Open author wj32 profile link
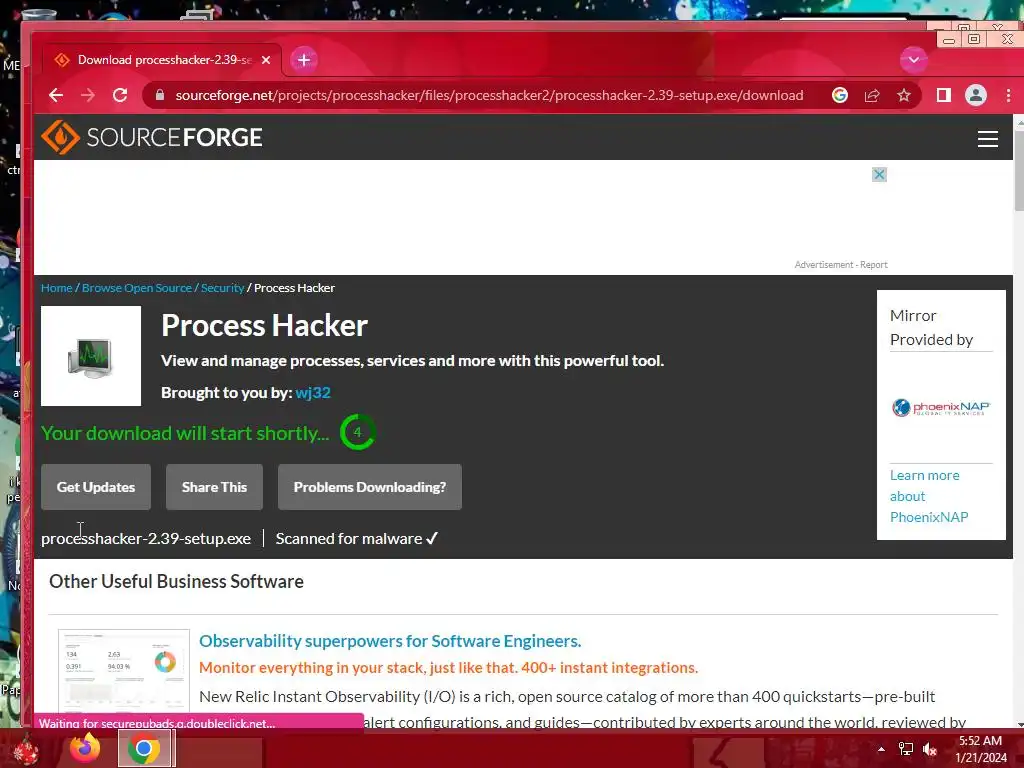 click(x=313, y=392)
